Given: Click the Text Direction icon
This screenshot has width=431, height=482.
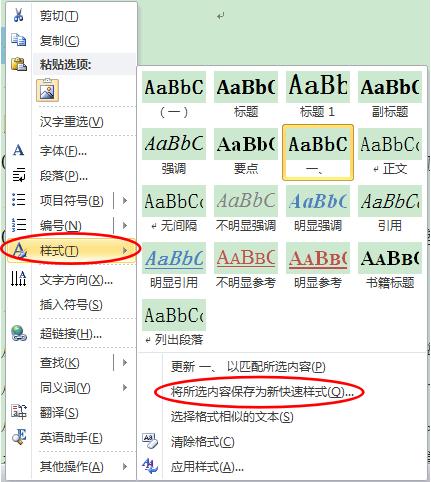Looking at the screenshot, I should tap(19, 279).
